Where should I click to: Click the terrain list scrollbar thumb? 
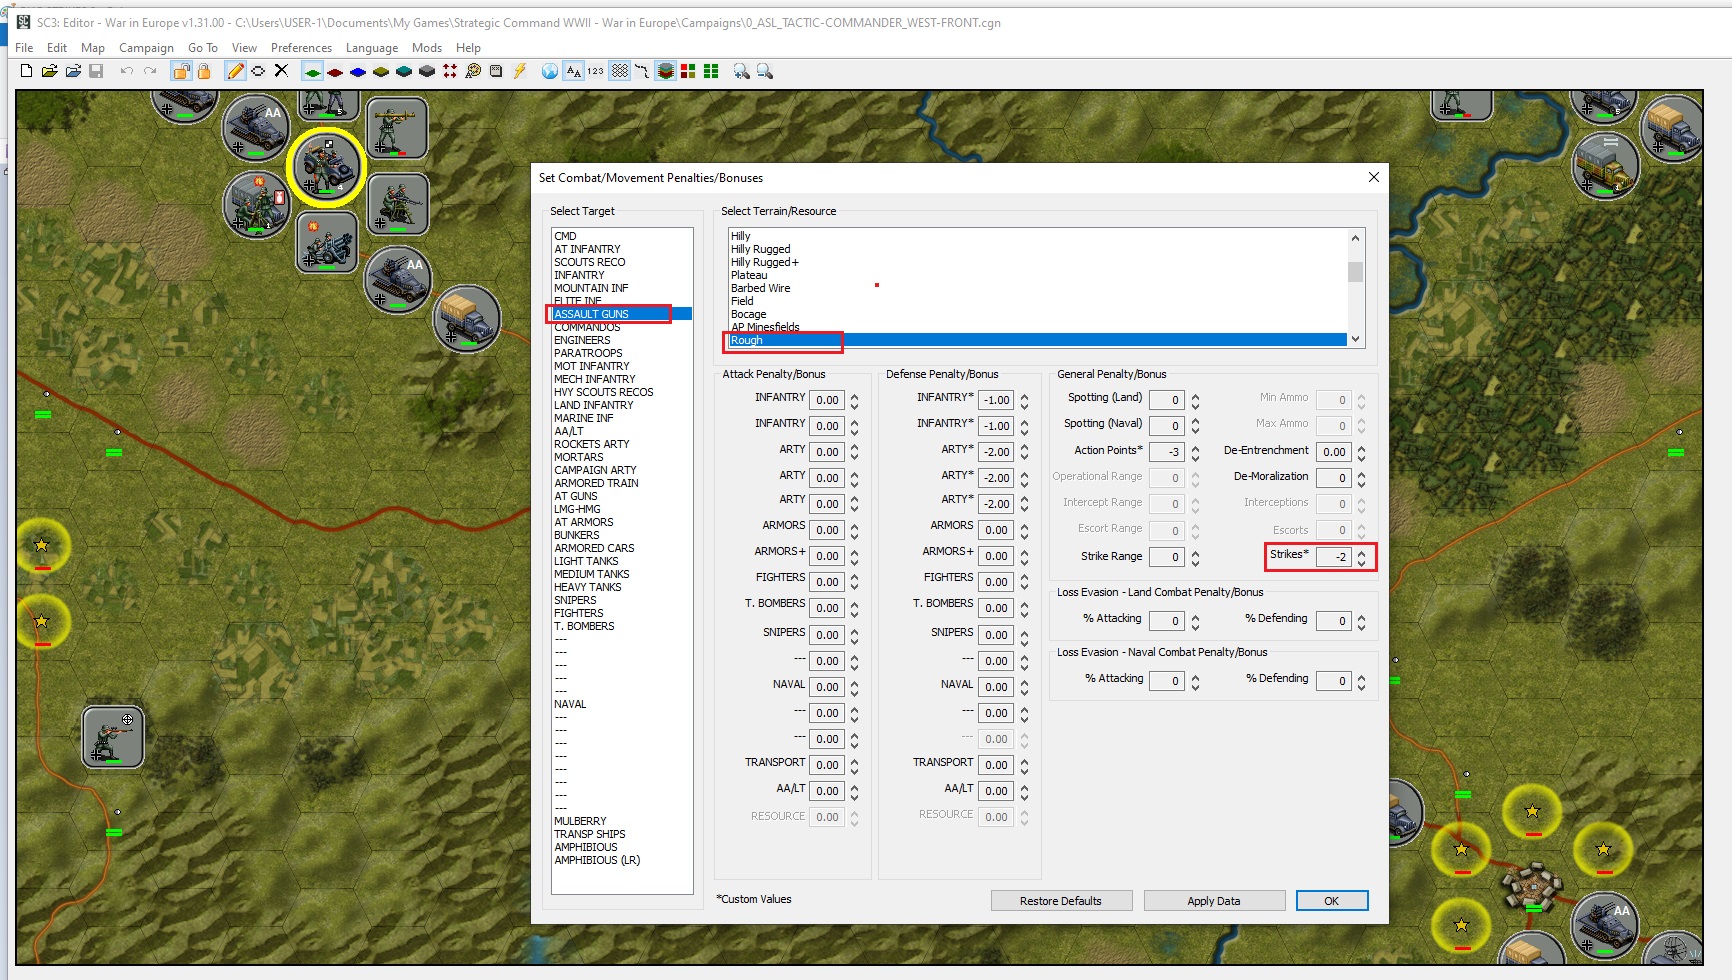coord(1355,272)
